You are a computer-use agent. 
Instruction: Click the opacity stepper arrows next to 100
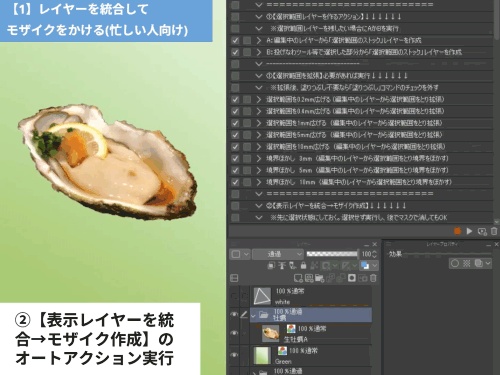pyautogui.click(x=374, y=254)
